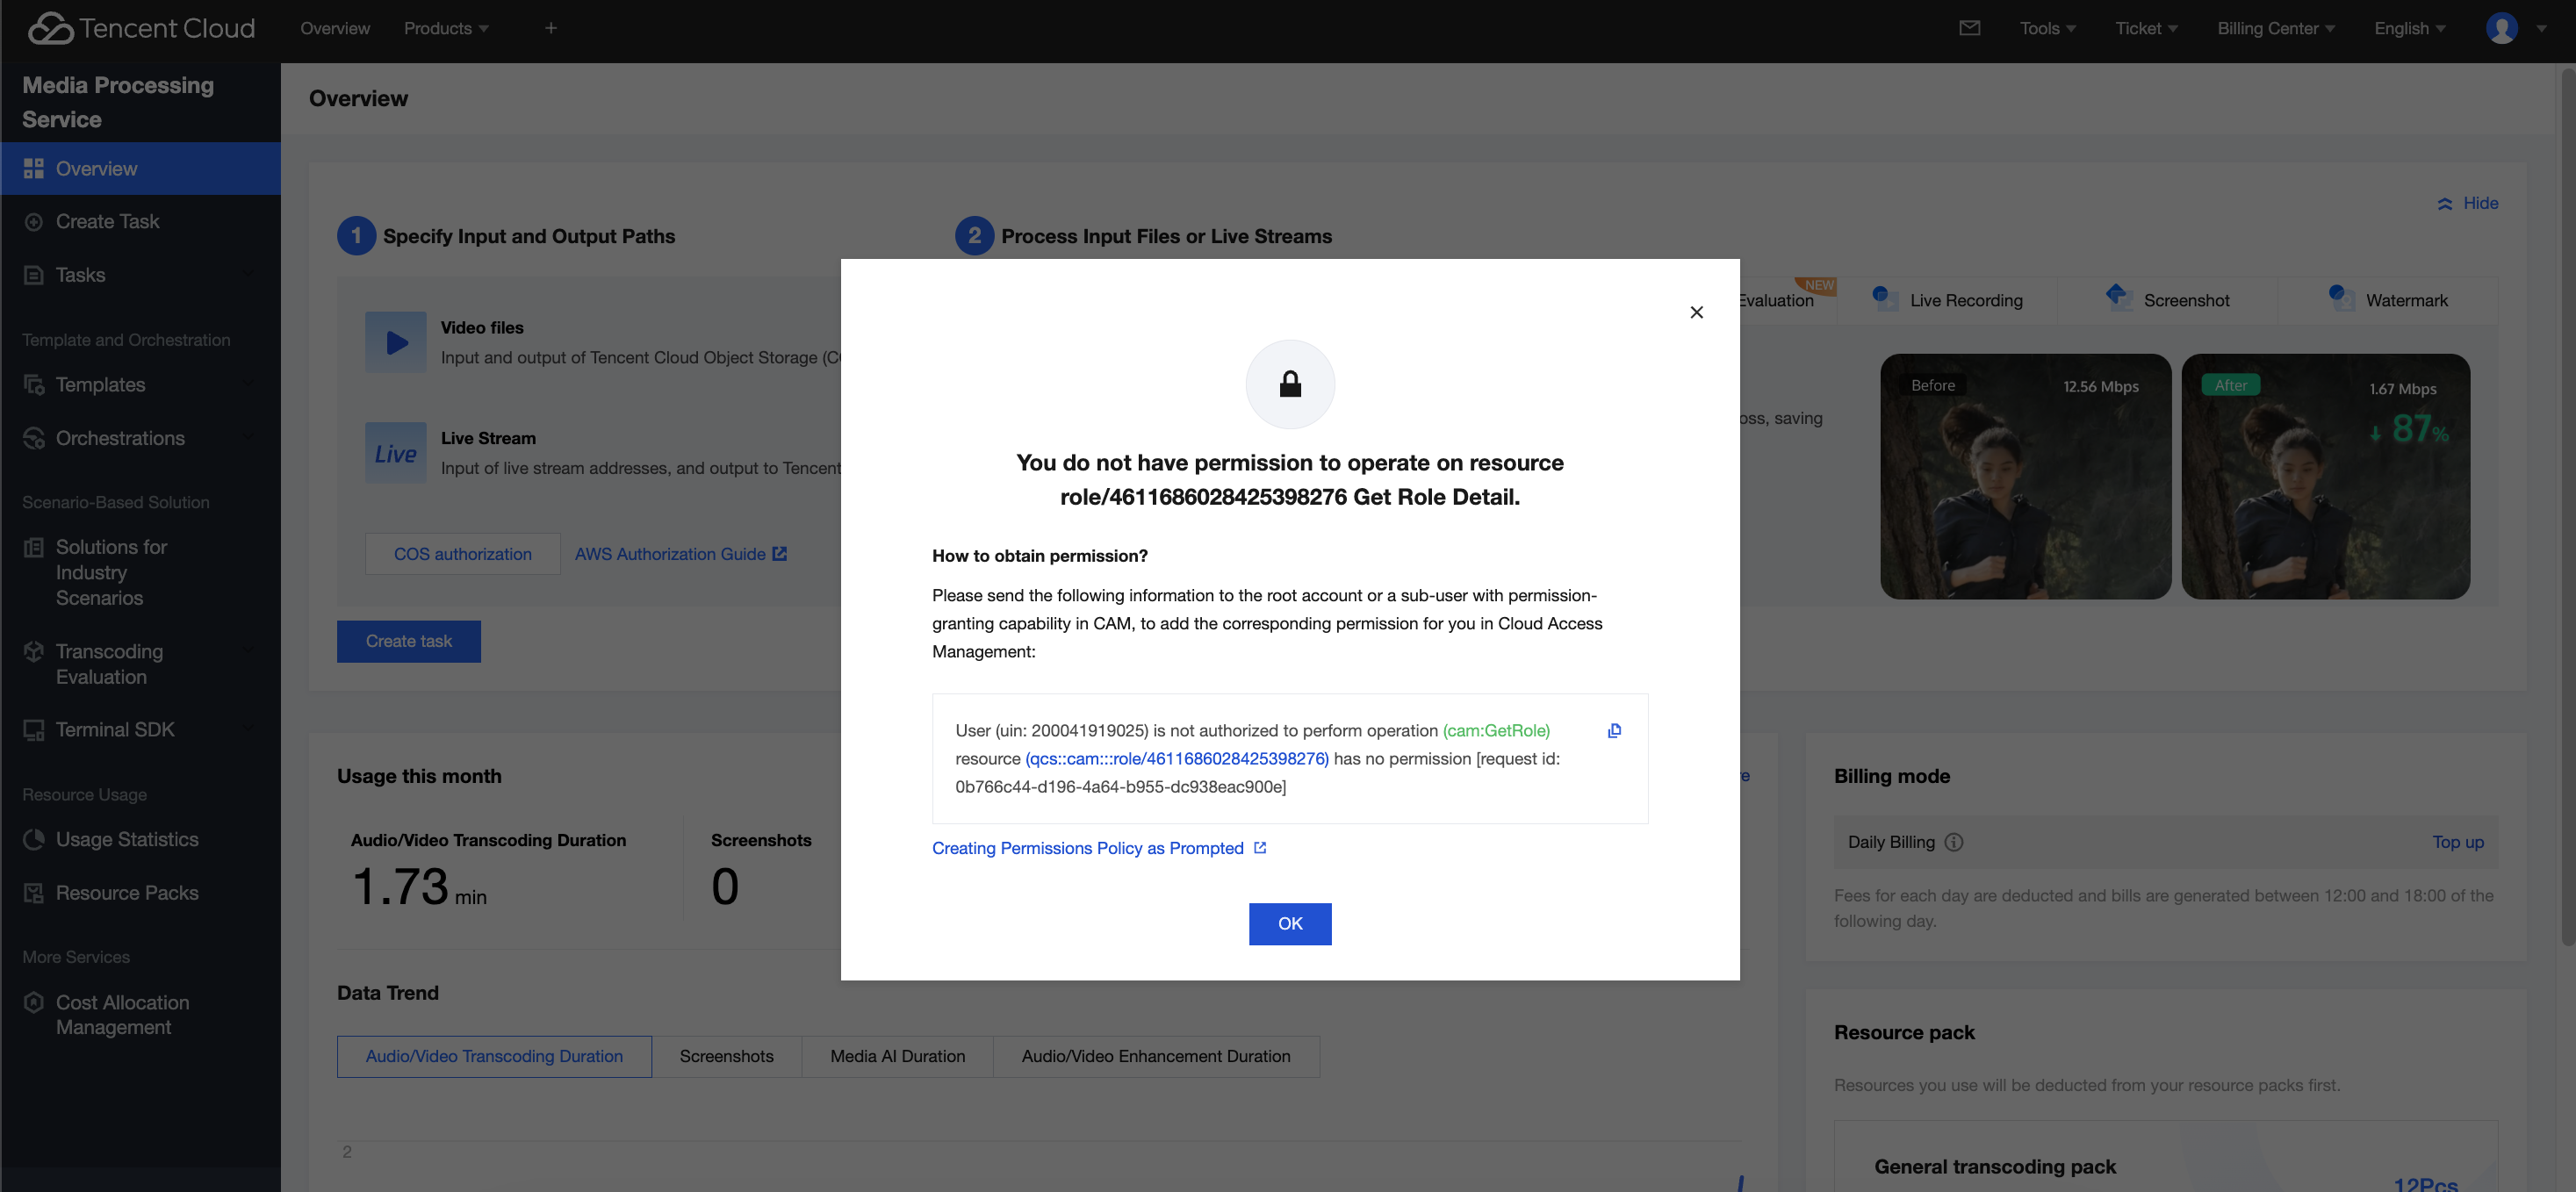The height and width of the screenshot is (1192, 2576).
Task: Switch to Screenshots data trend tab
Action: (726, 1056)
